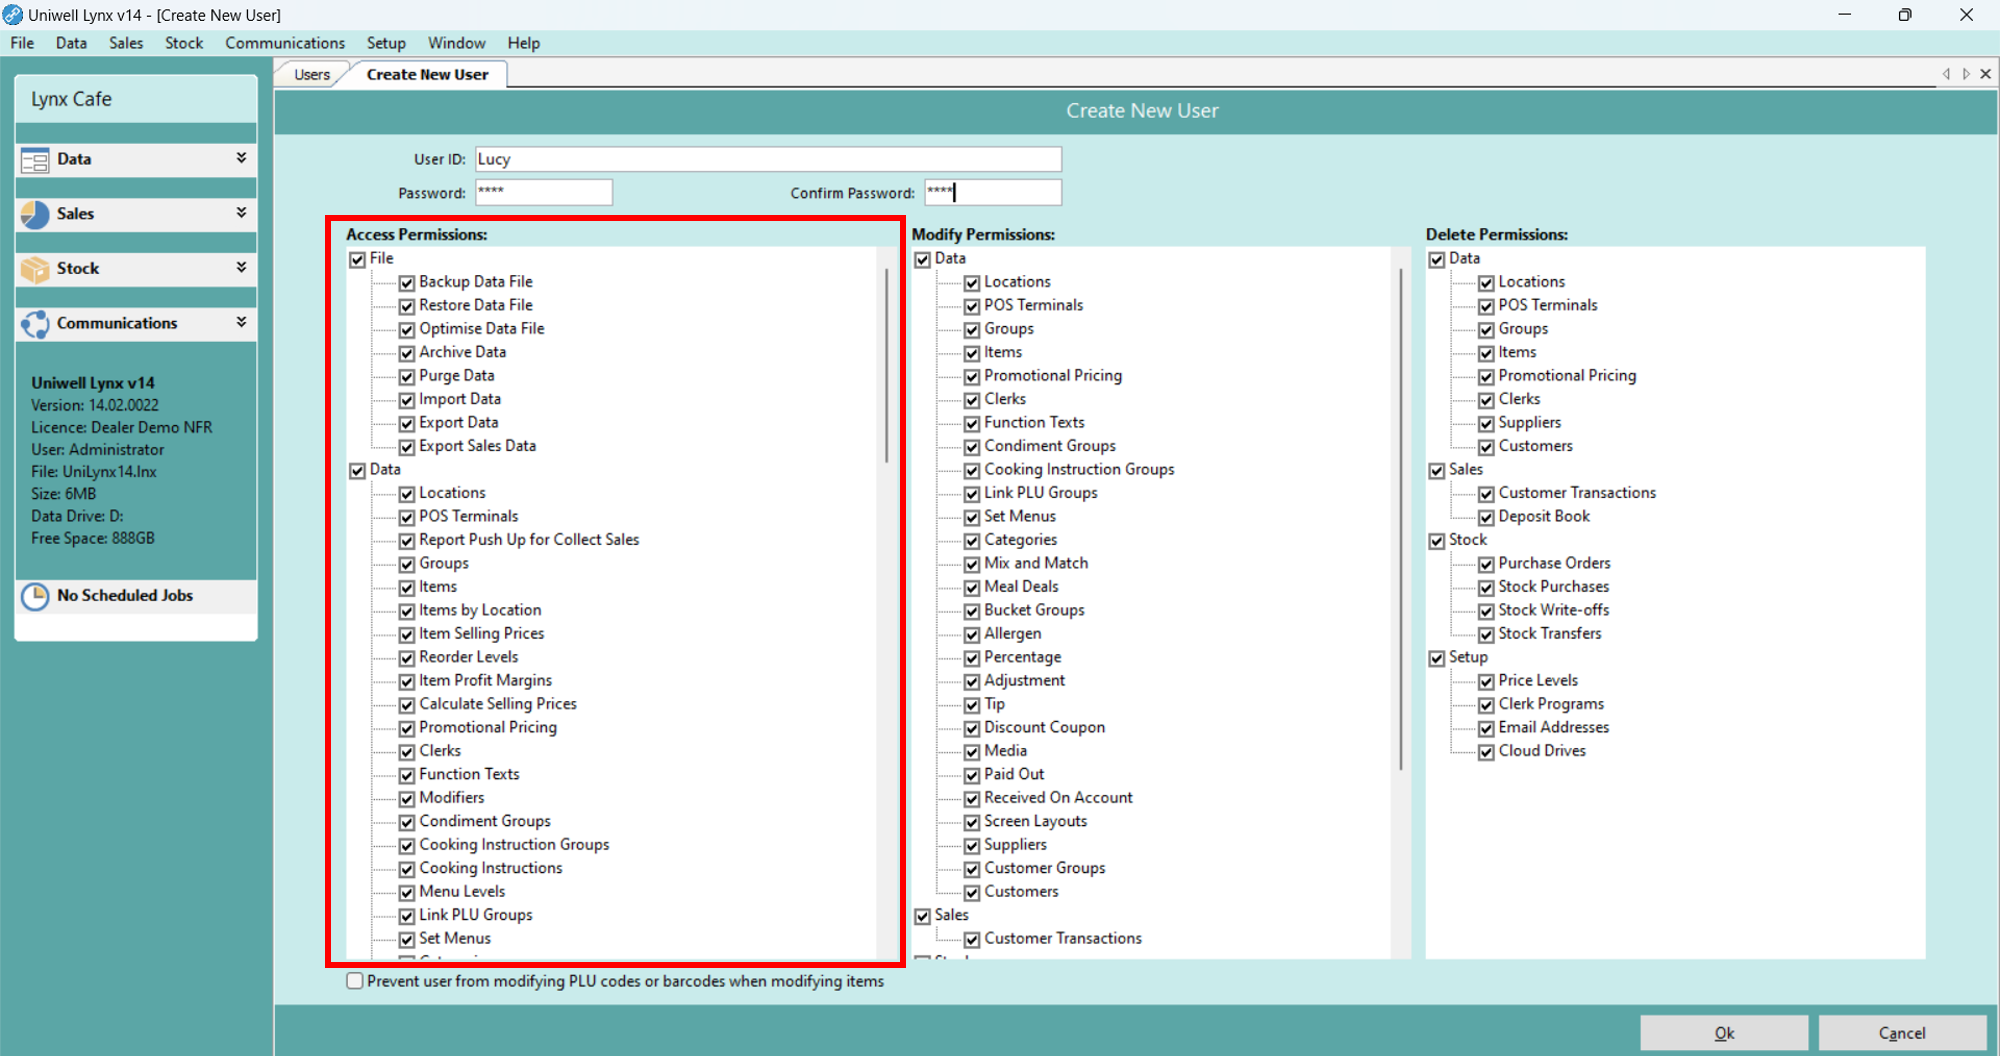Image resolution: width=2000 pixels, height=1056 pixels.
Task: Uncheck Data under Delete Permissions
Action: (x=1437, y=259)
